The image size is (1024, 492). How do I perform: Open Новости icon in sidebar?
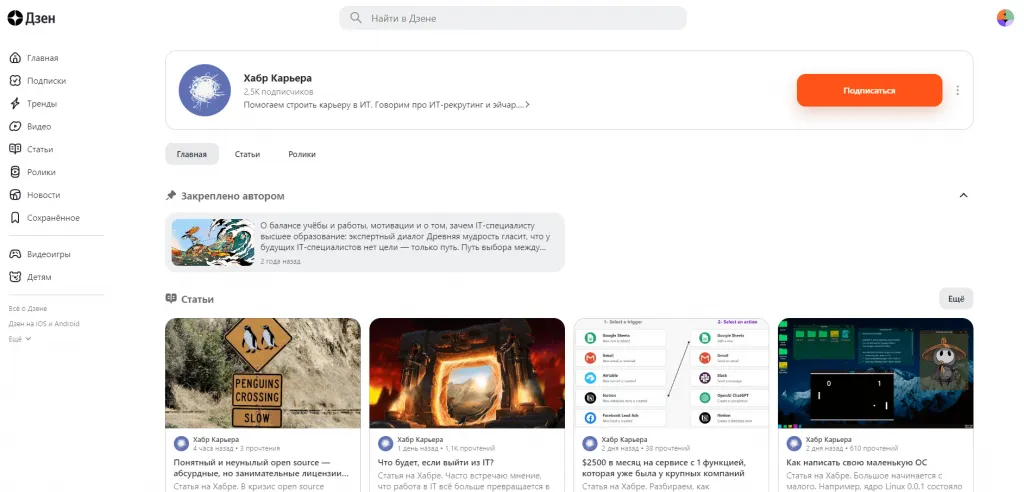[15, 195]
